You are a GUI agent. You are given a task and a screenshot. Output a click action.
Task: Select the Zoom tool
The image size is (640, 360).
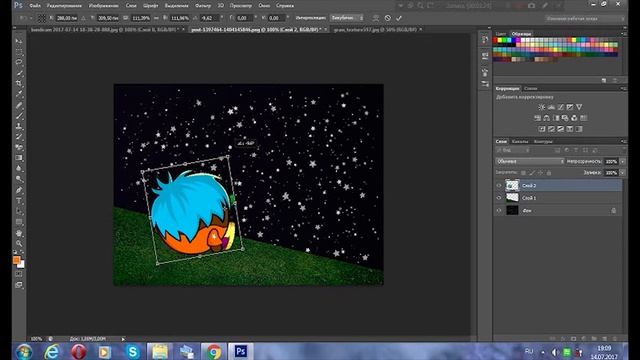coord(19,244)
